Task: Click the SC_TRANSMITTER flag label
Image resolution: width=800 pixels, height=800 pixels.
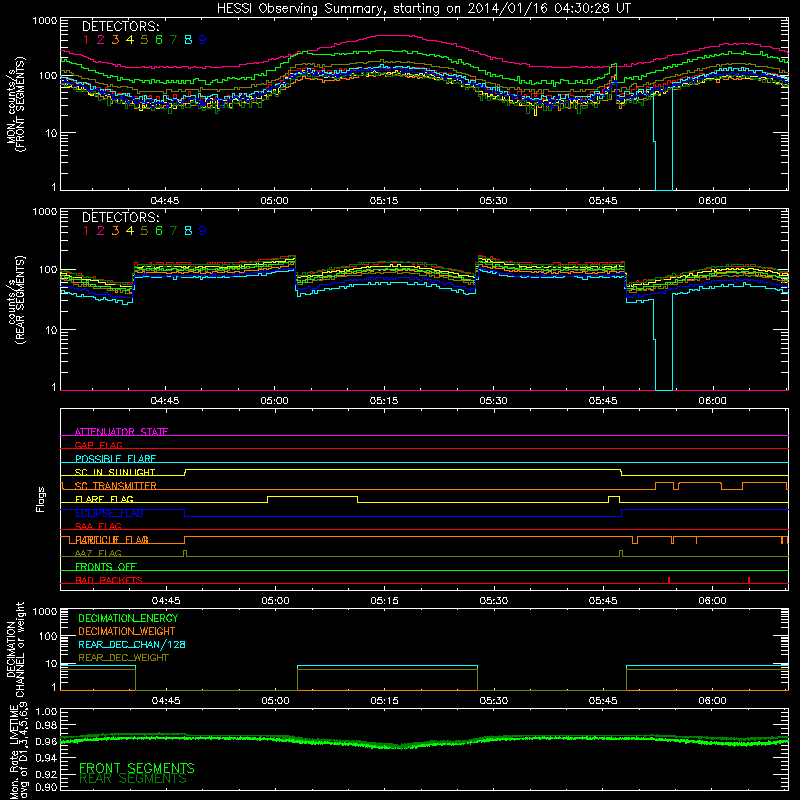Action: (115, 486)
